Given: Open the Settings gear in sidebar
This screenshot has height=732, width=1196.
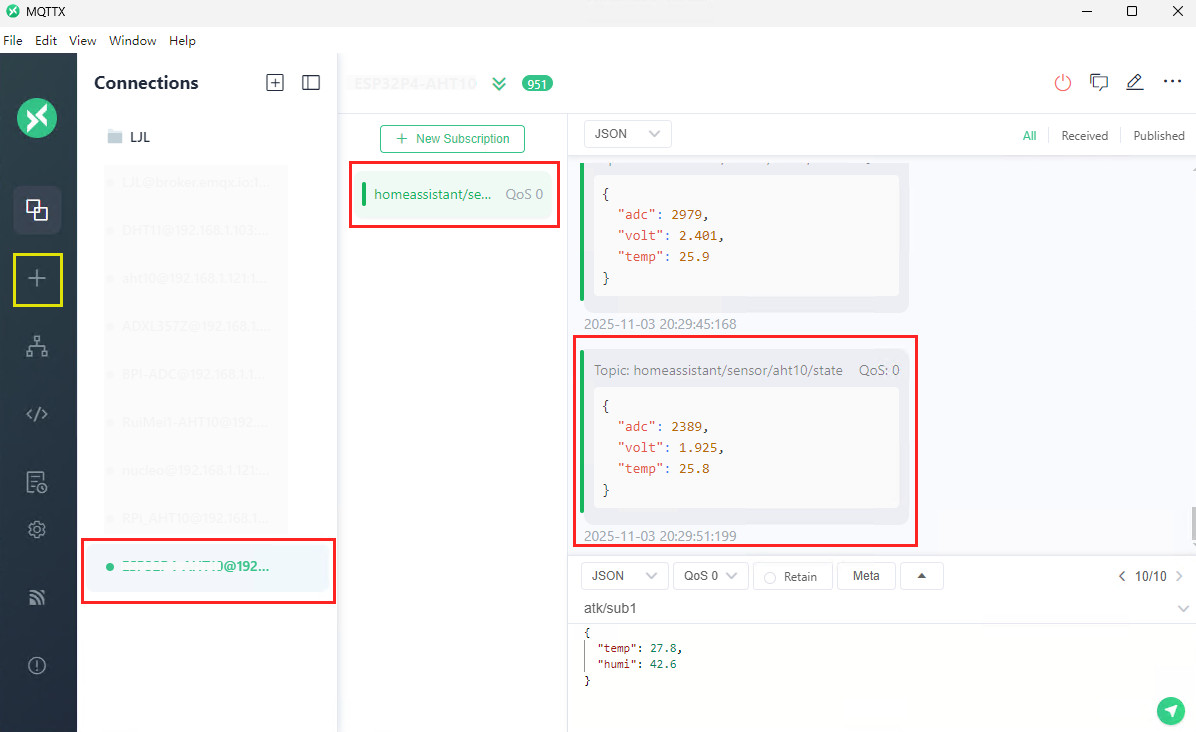Looking at the screenshot, I should 37,529.
